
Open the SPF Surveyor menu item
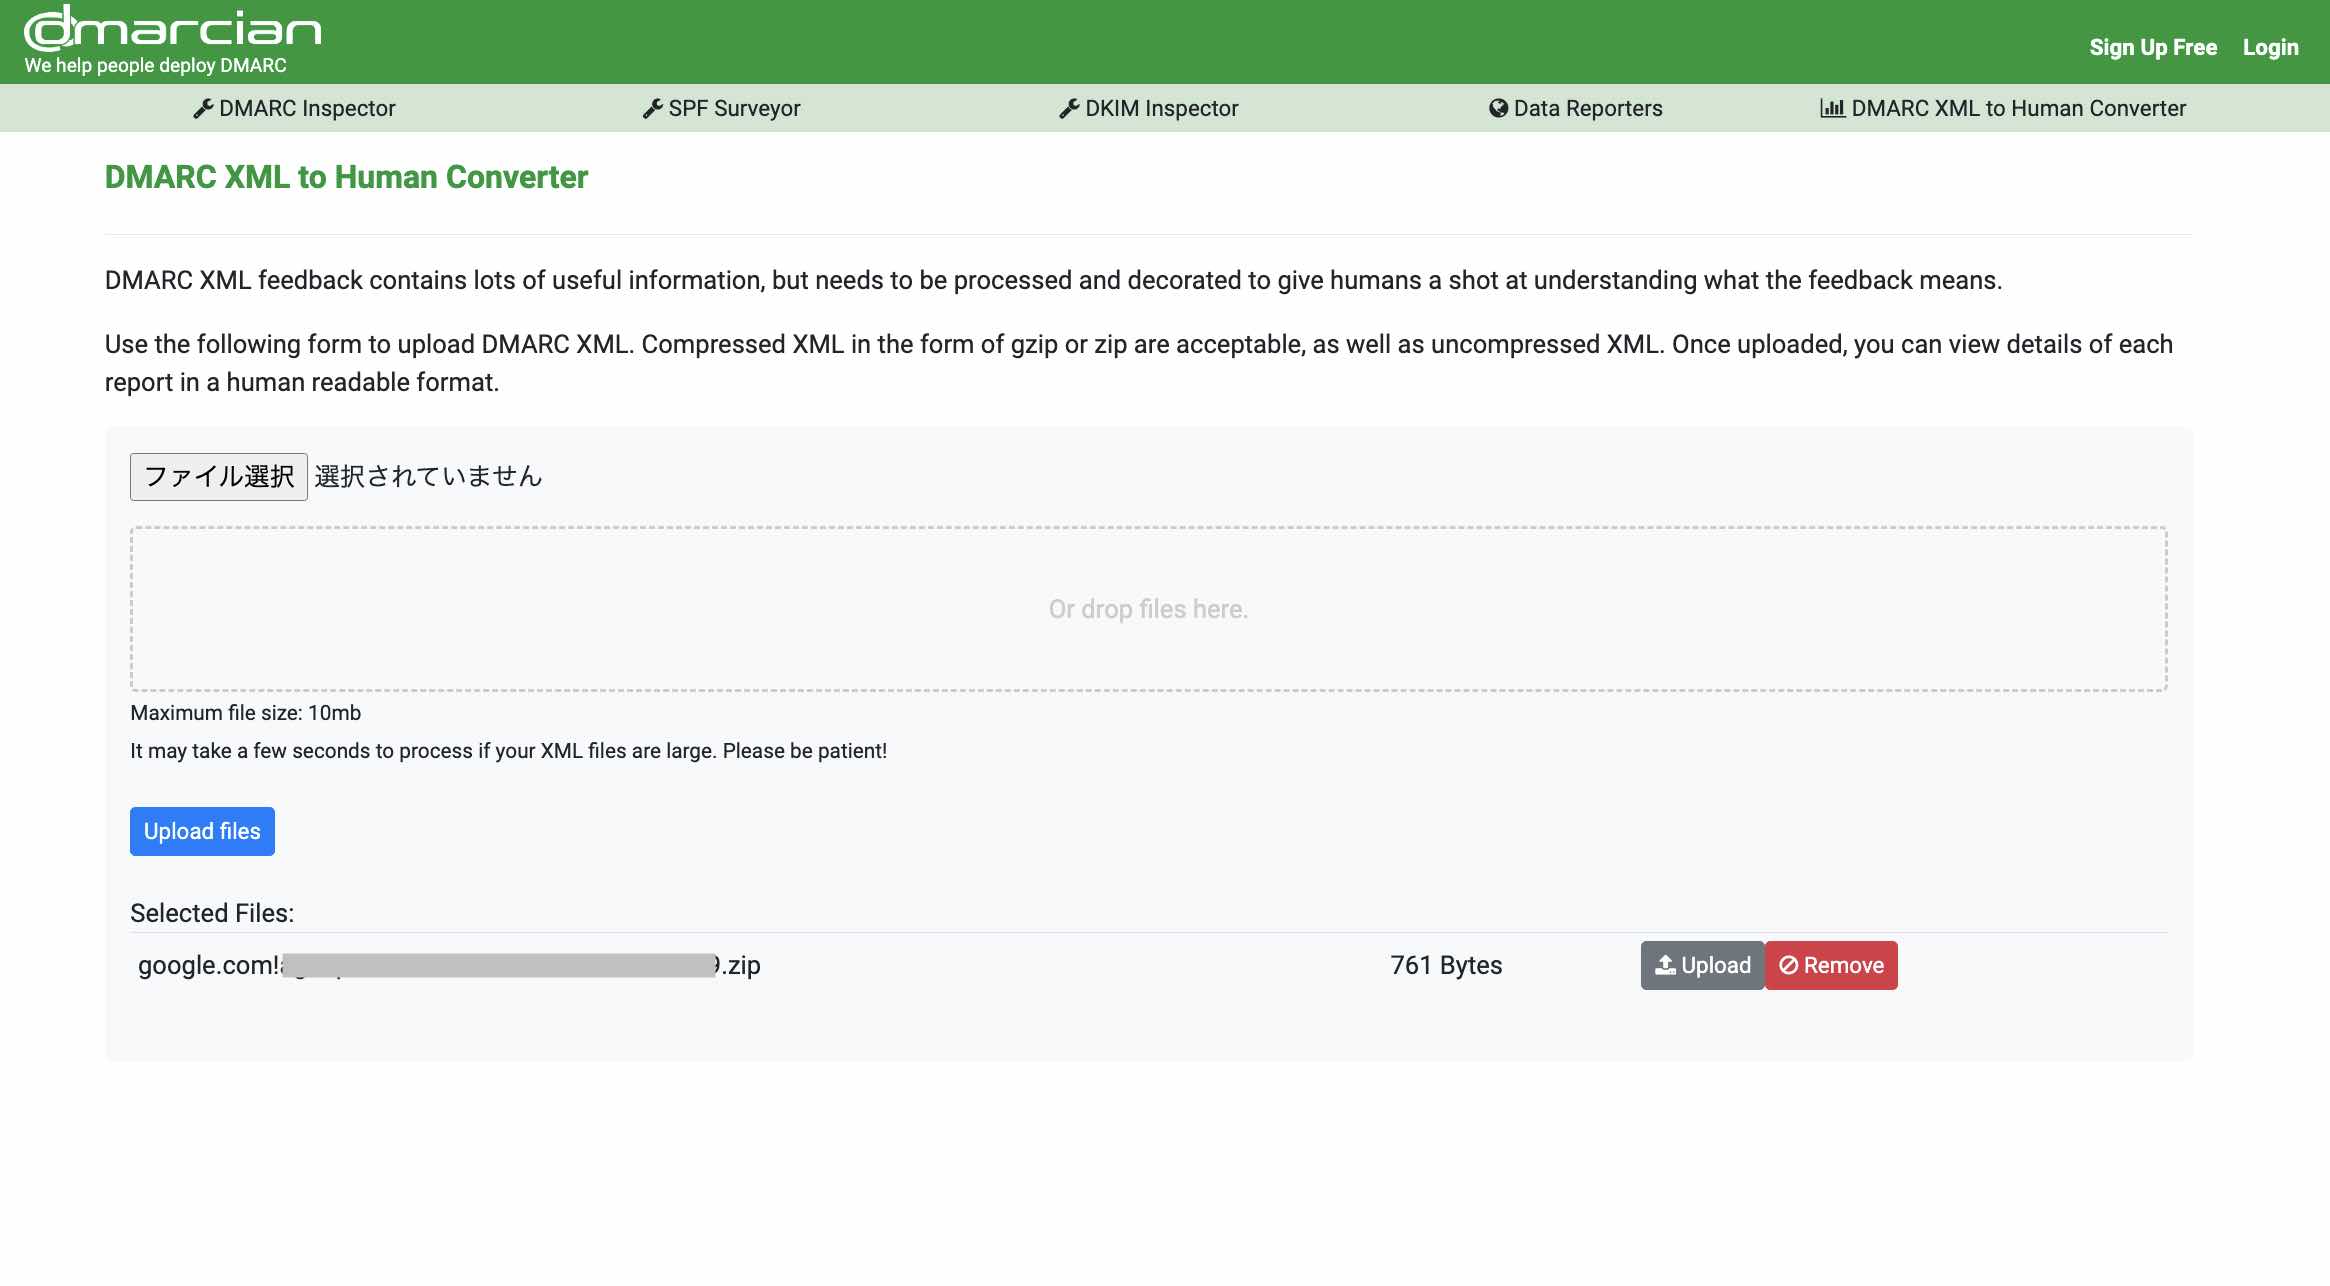(734, 108)
